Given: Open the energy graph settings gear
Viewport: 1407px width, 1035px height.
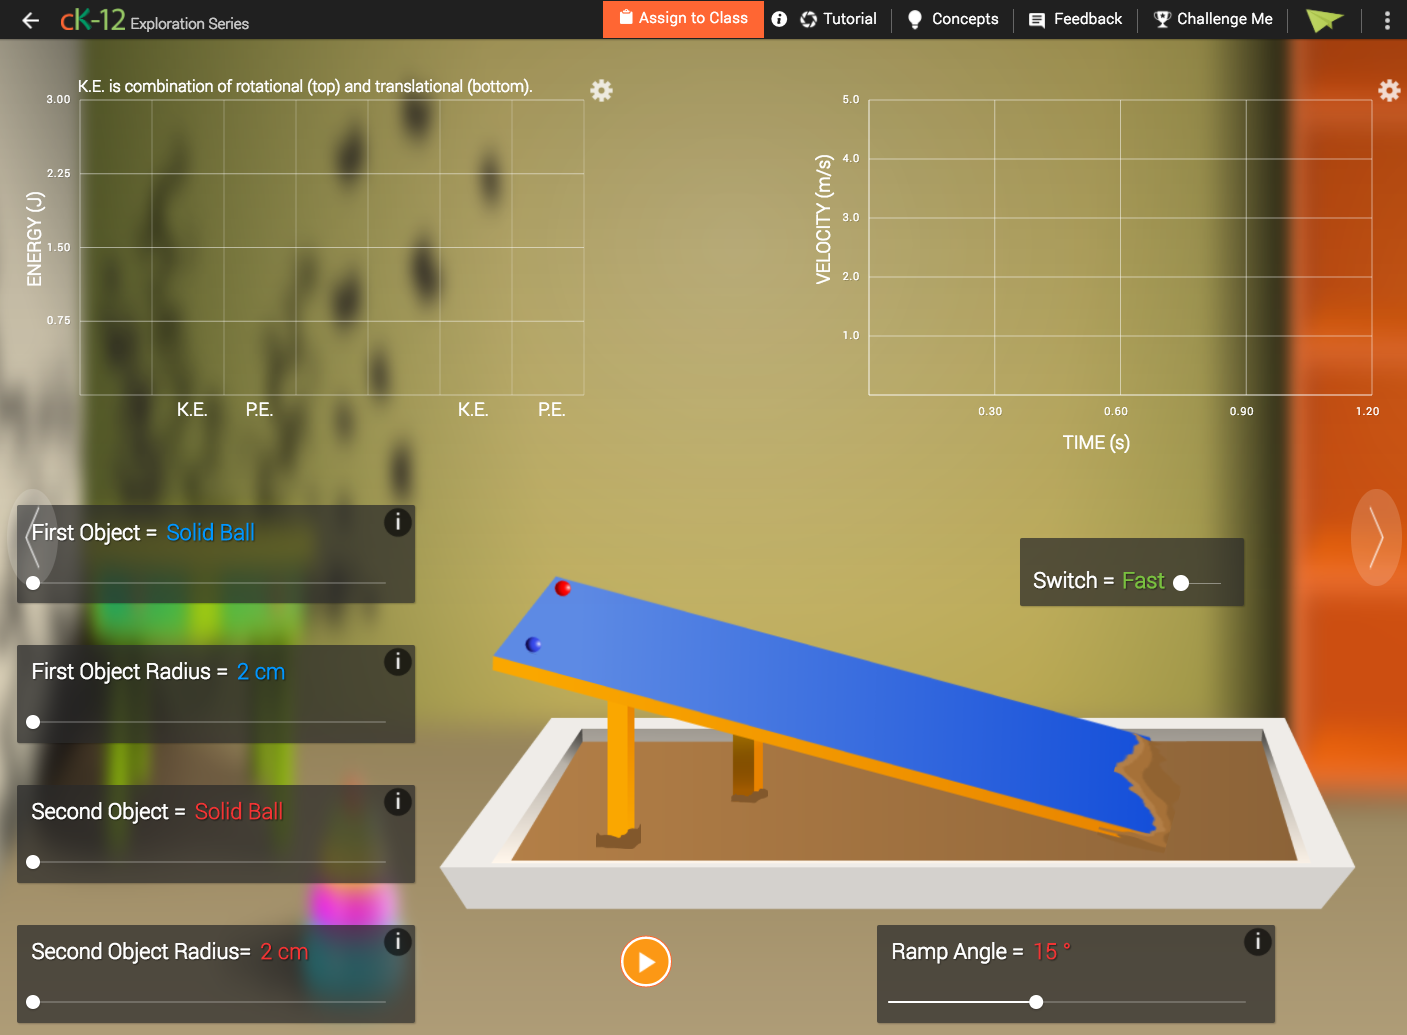Looking at the screenshot, I should click(601, 90).
